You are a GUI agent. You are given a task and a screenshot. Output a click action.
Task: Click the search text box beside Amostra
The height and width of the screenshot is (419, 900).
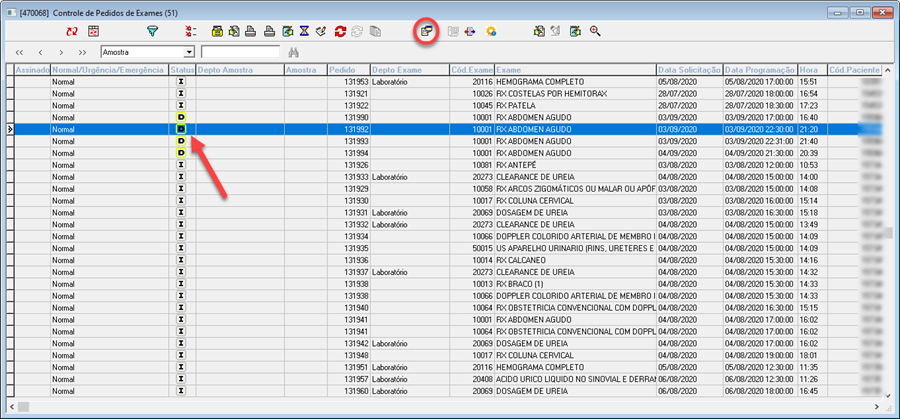(240, 52)
